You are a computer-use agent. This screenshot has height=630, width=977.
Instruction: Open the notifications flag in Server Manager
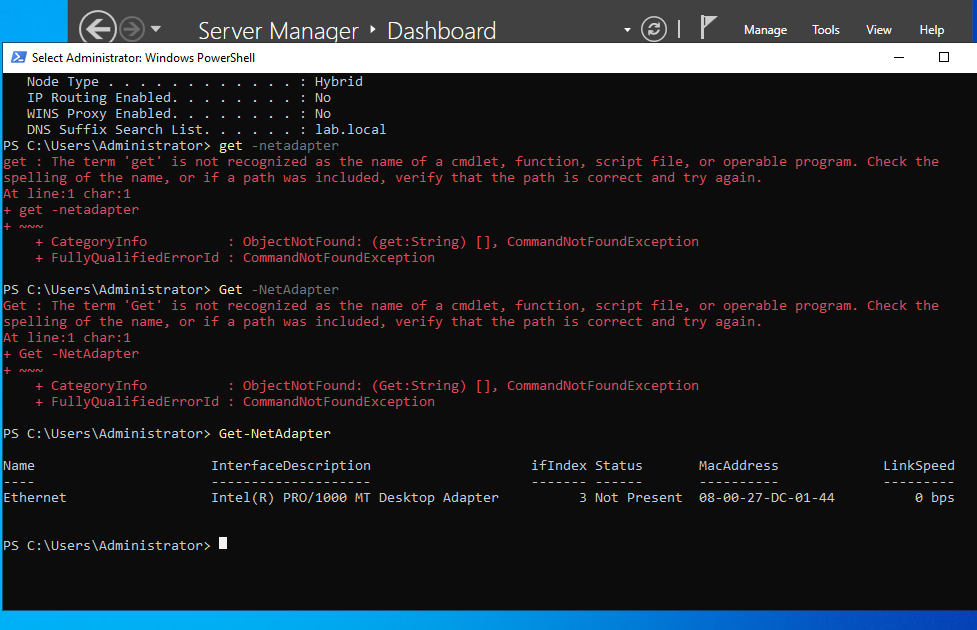coord(707,27)
